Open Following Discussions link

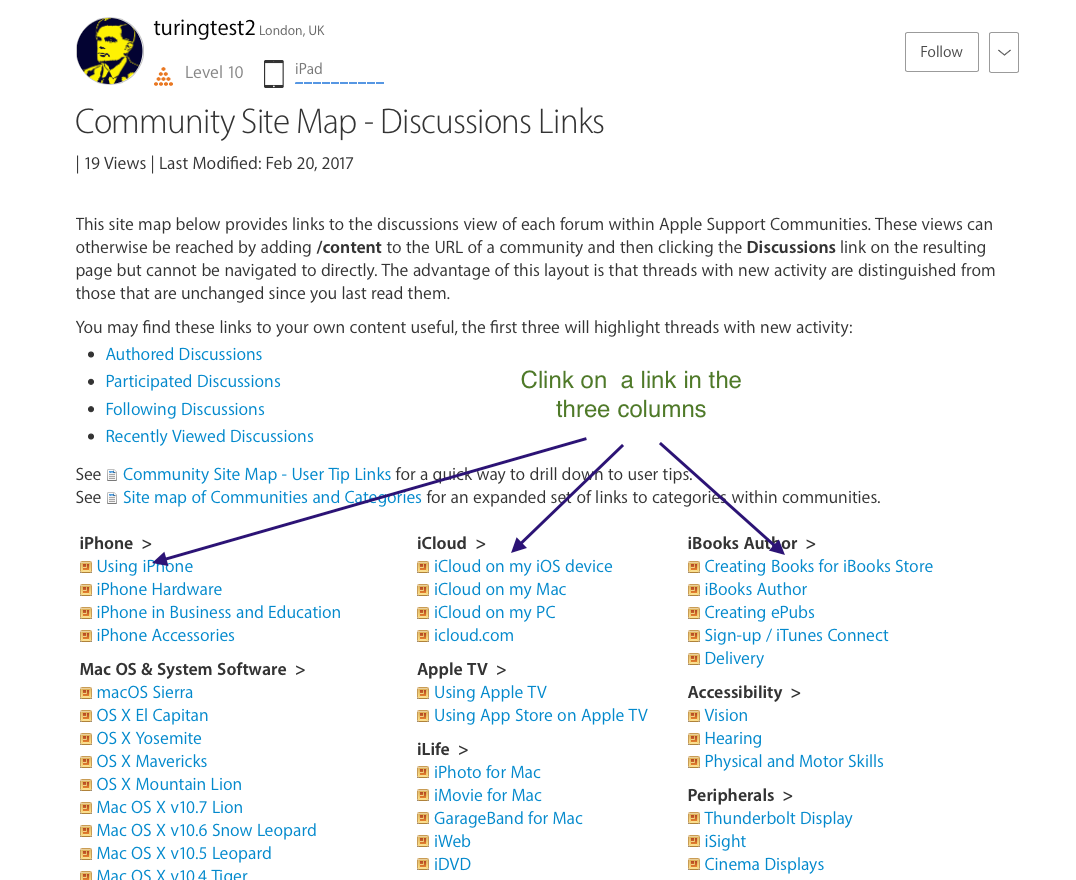click(185, 409)
